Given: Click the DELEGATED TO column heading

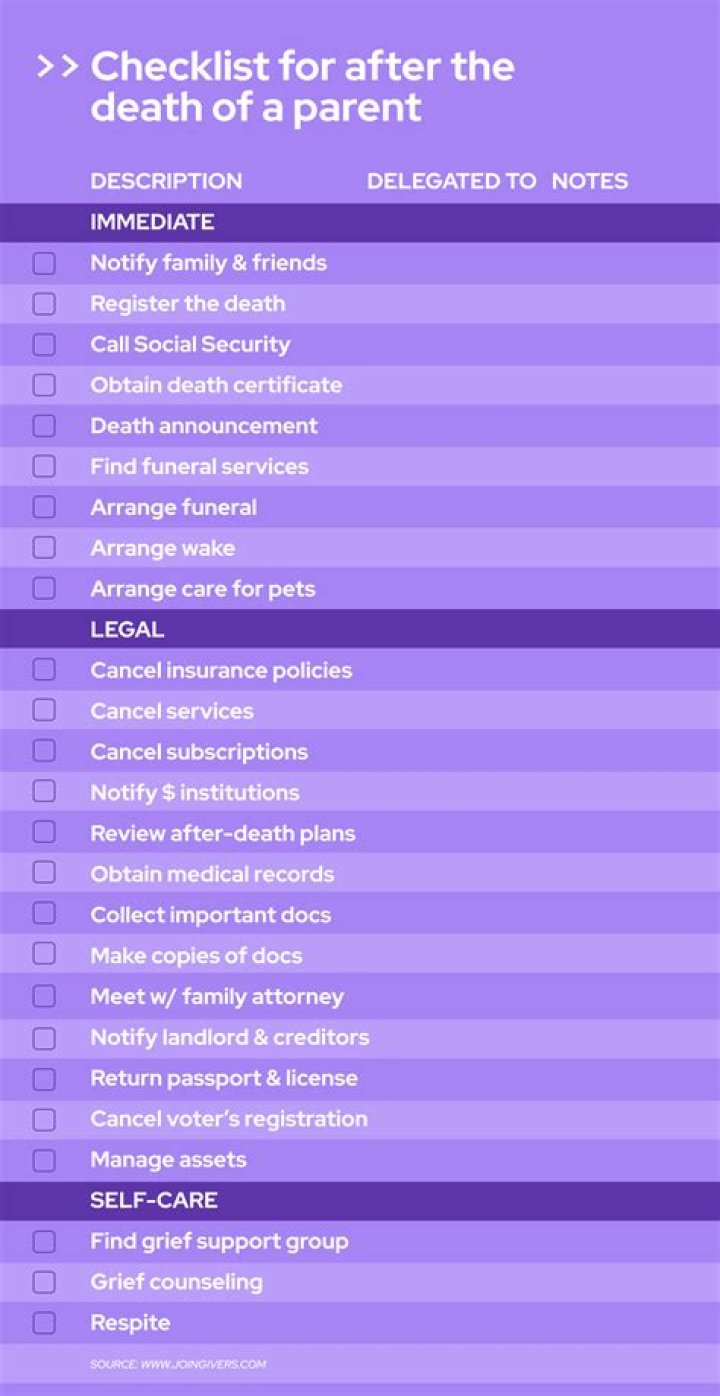Looking at the screenshot, I should pos(451,181).
